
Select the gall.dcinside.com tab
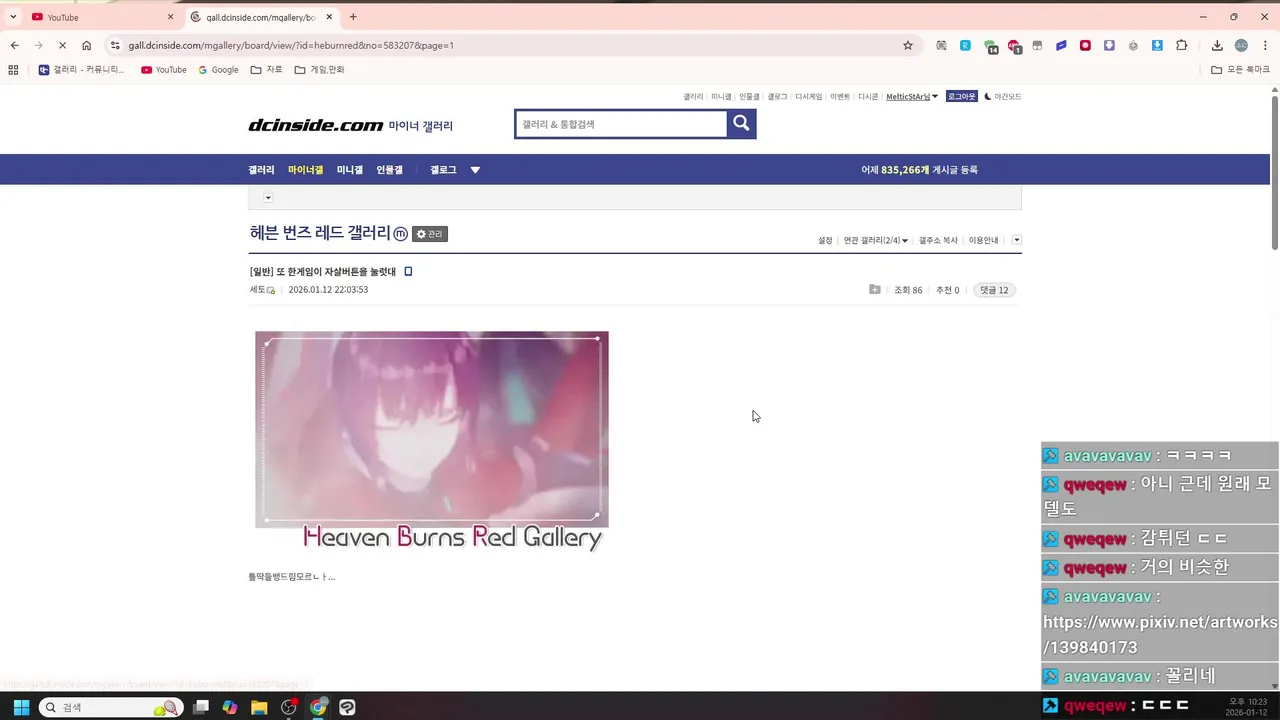(x=261, y=17)
